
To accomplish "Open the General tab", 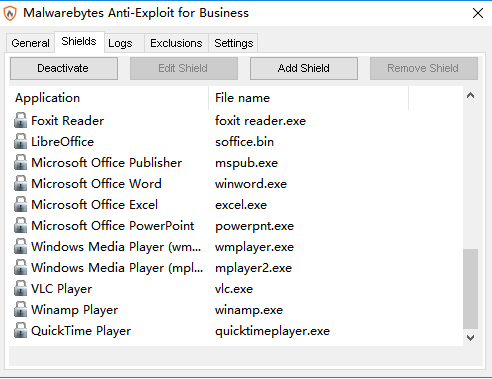I will pos(30,43).
